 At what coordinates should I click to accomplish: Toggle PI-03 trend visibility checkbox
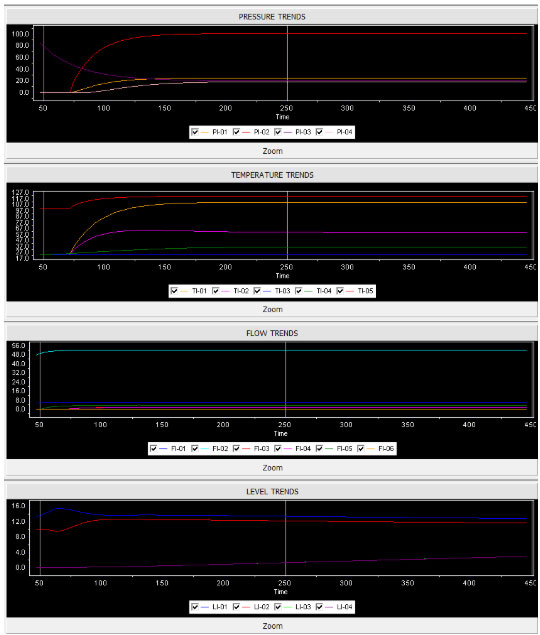[x=278, y=132]
